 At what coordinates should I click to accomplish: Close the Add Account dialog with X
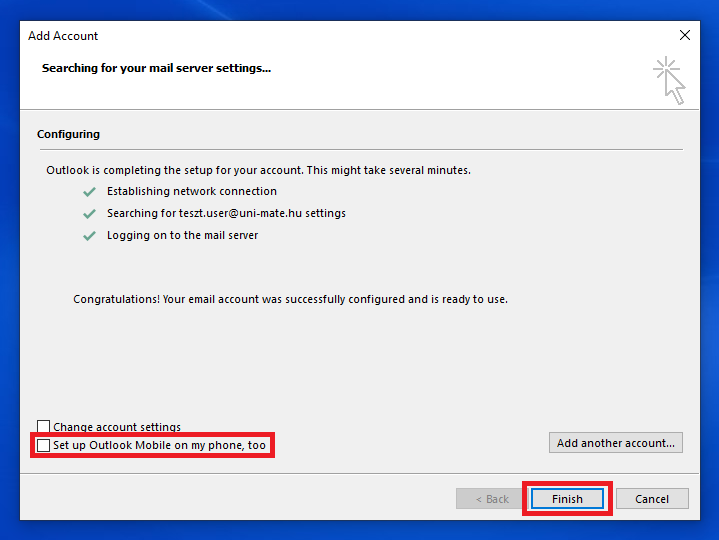[685, 35]
